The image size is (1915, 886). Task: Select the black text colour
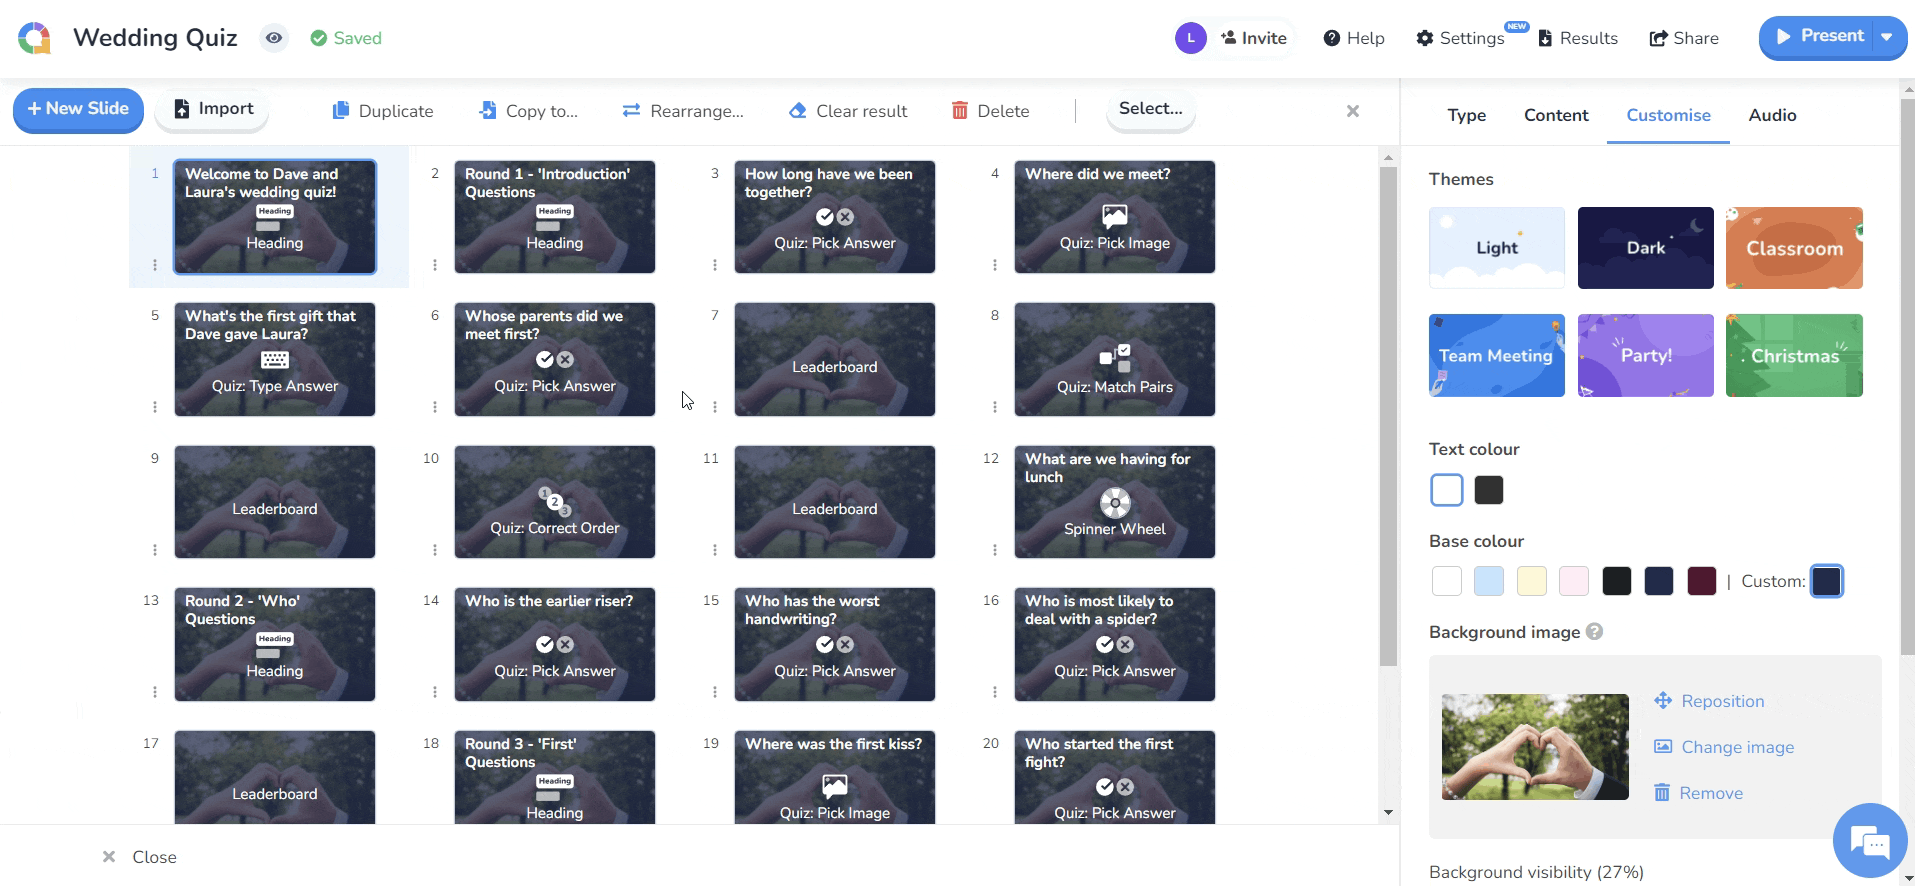1489,490
